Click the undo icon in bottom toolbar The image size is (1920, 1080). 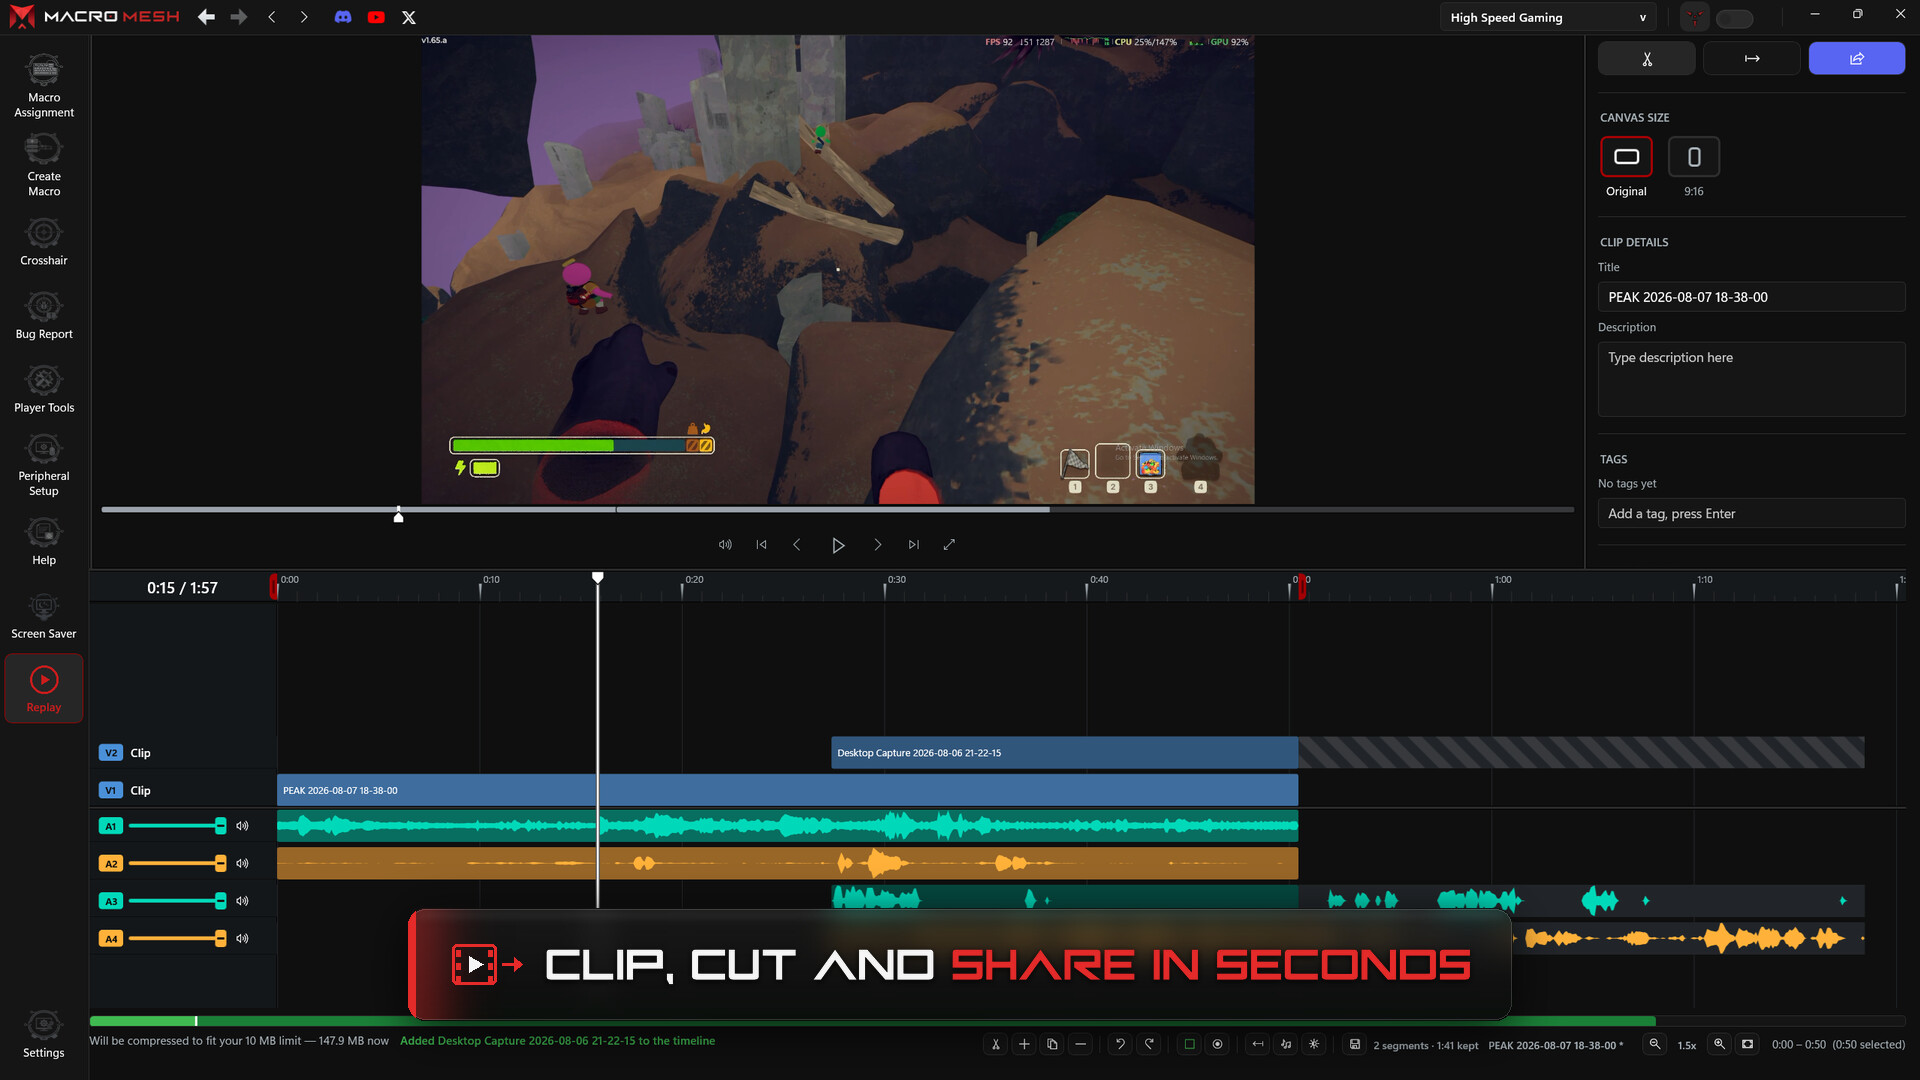point(1120,1044)
